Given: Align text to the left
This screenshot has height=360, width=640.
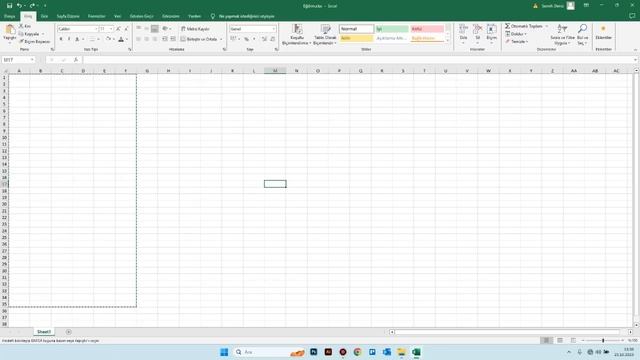Looking at the screenshot, I should point(139,39).
